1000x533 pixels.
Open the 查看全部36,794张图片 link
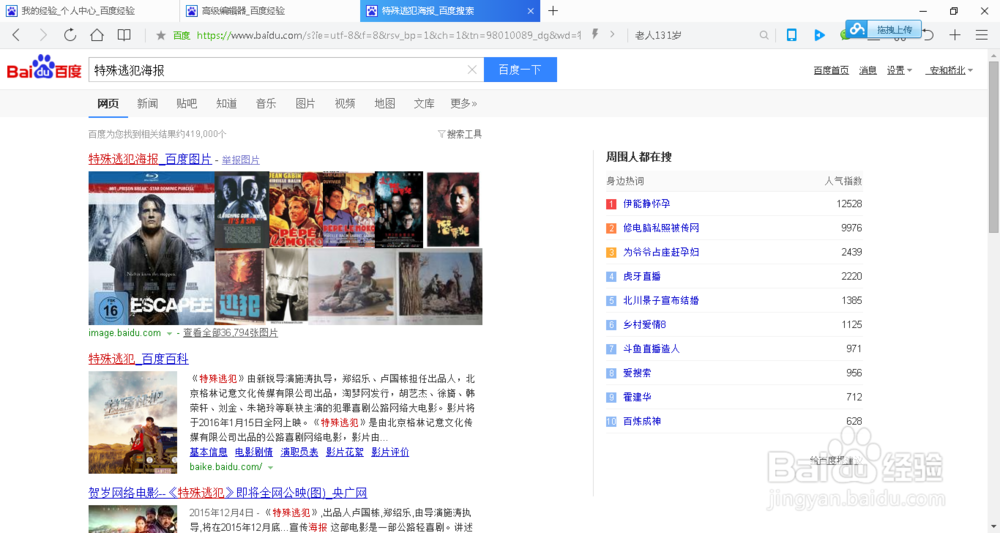[x=230, y=333]
